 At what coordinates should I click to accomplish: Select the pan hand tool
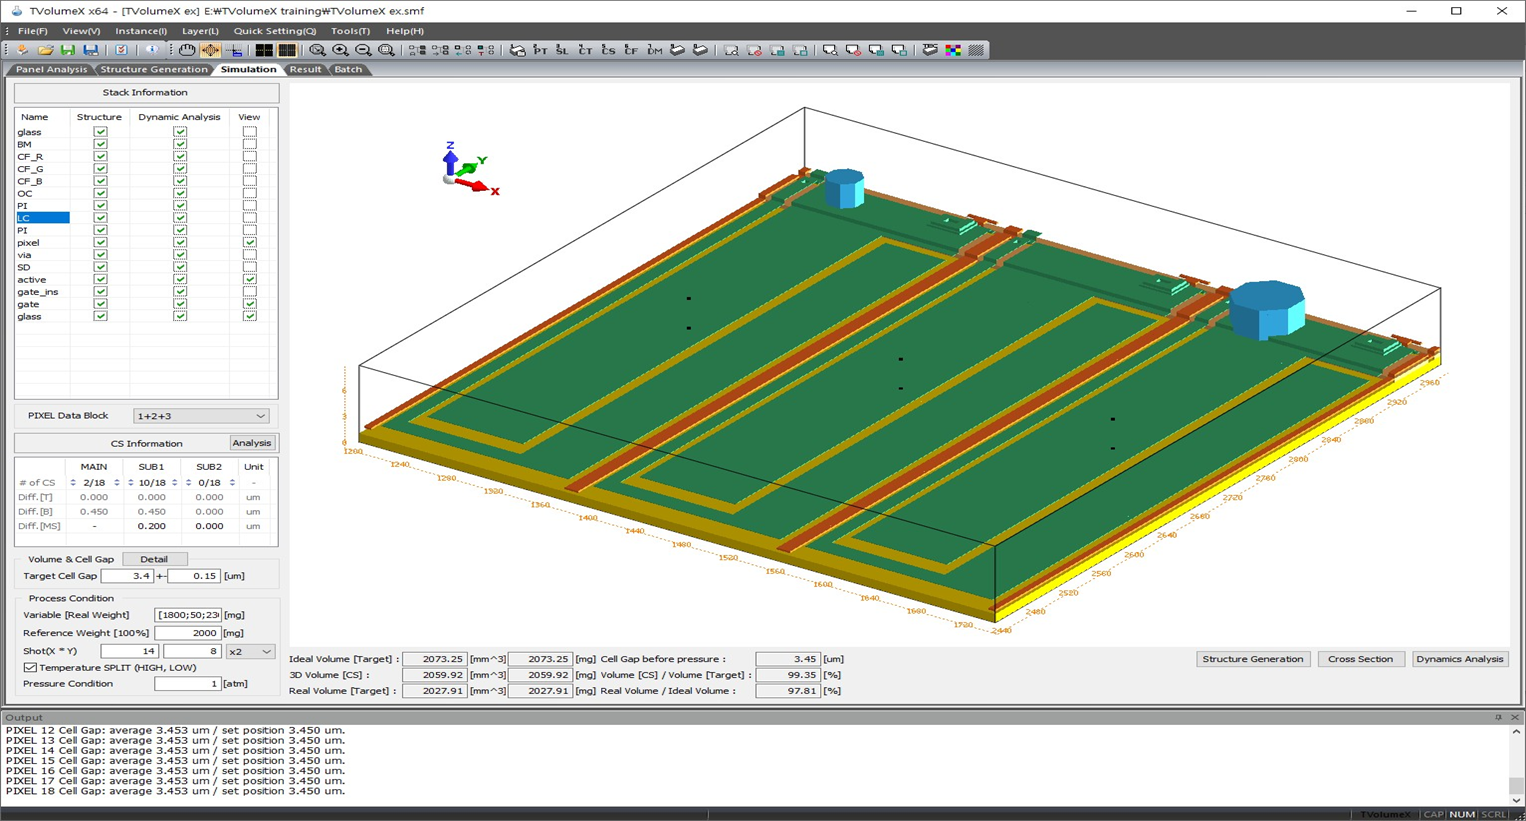point(187,50)
